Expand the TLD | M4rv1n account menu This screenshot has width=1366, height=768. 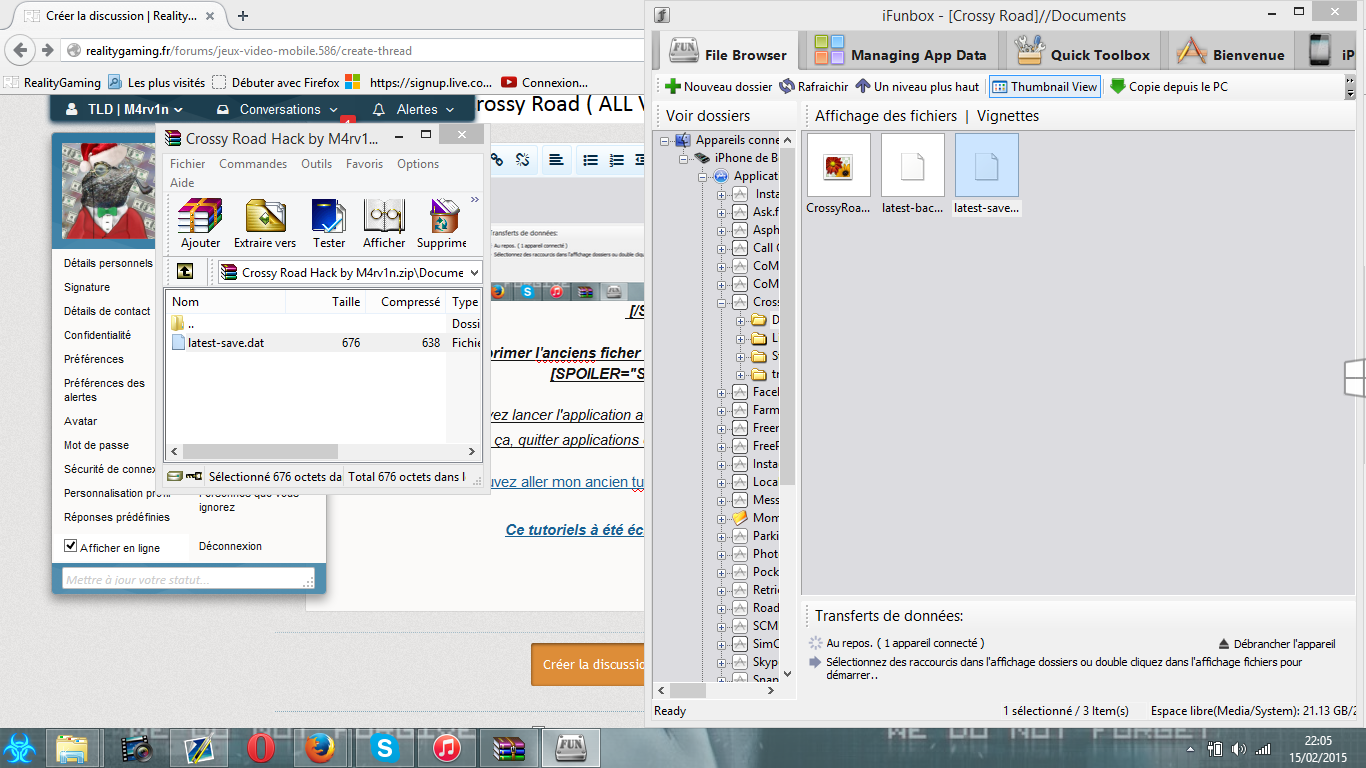point(125,109)
